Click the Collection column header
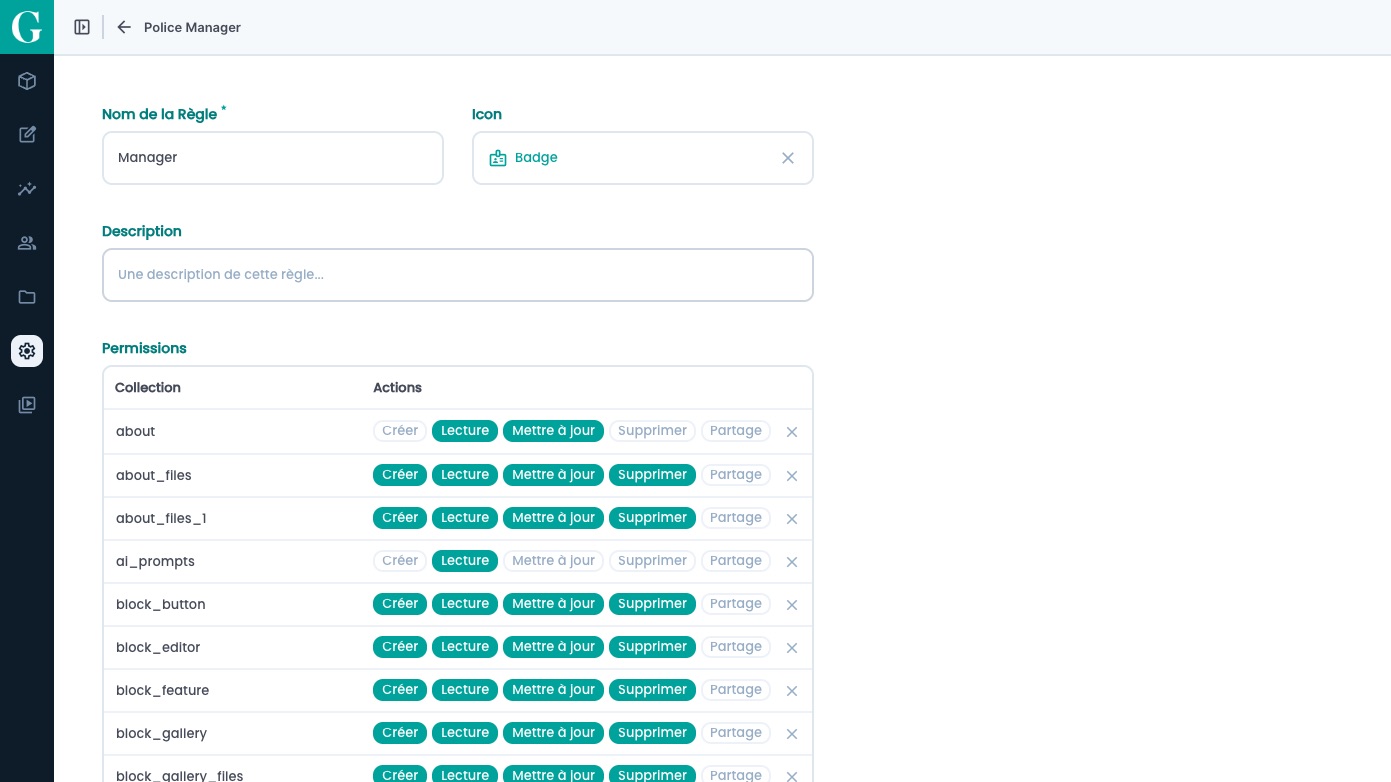The width and height of the screenshot is (1391, 782). (148, 388)
